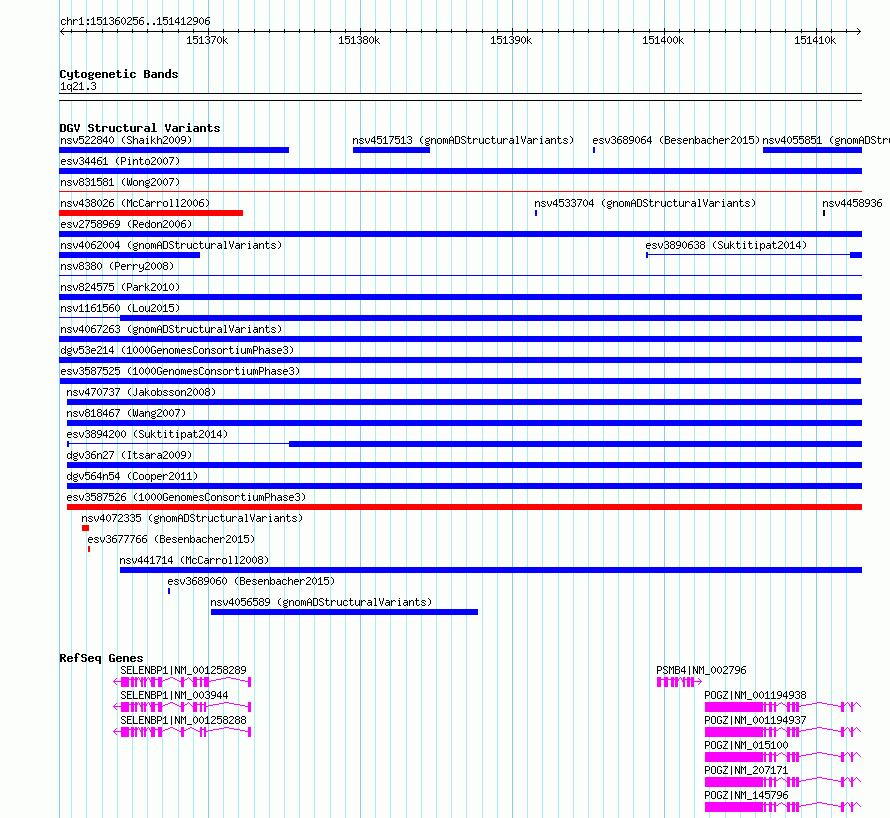890x818 pixels.
Task: Select SELENBP1|NM_001258288 transcript label
Action: tap(183, 720)
